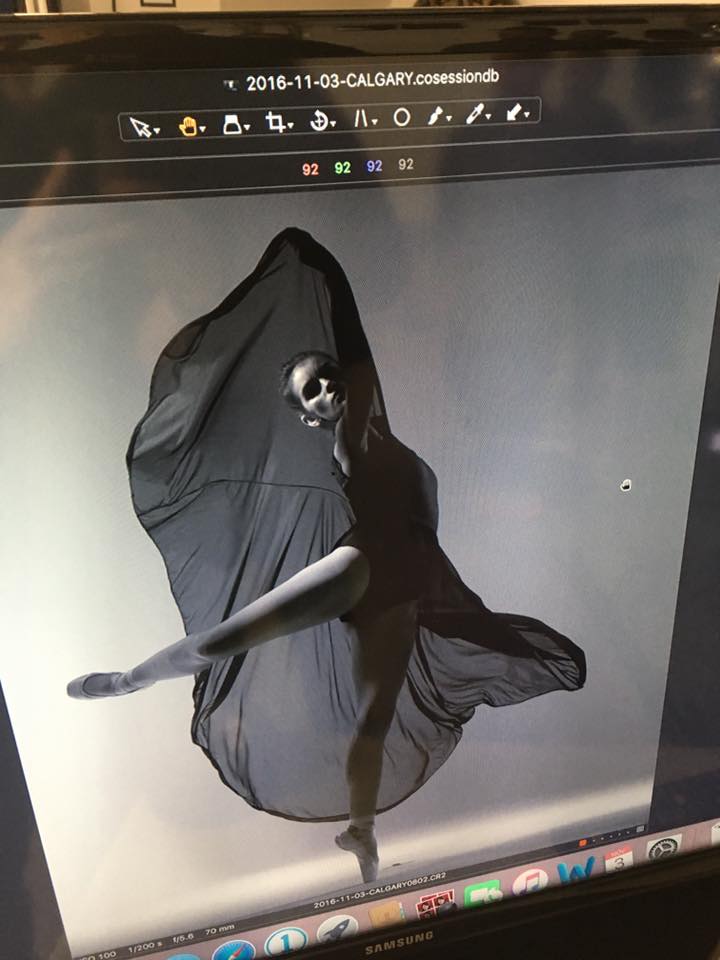Image resolution: width=720 pixels, height=960 pixels.
Task: Click the green channel readout value 92
Action: tap(342, 168)
